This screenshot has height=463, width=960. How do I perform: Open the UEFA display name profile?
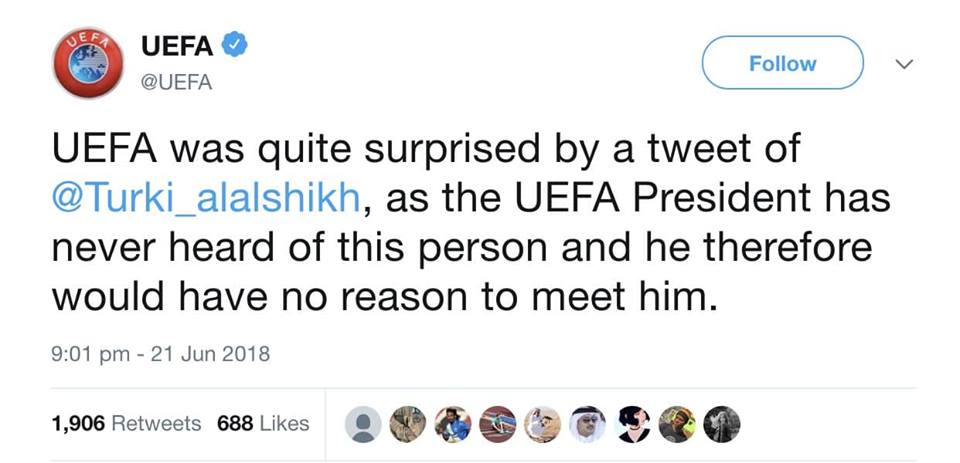pyautogui.click(x=176, y=46)
